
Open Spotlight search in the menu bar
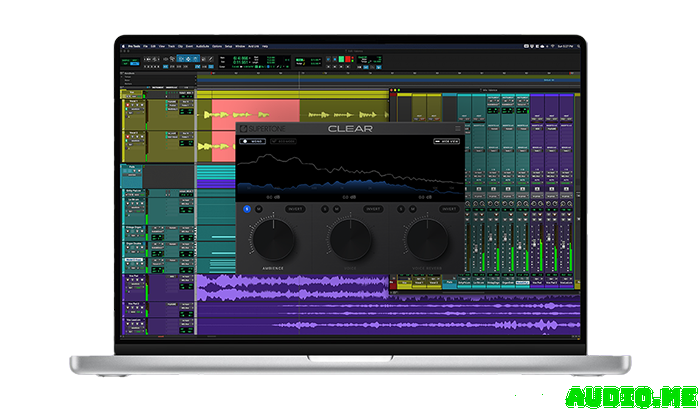pos(579,46)
